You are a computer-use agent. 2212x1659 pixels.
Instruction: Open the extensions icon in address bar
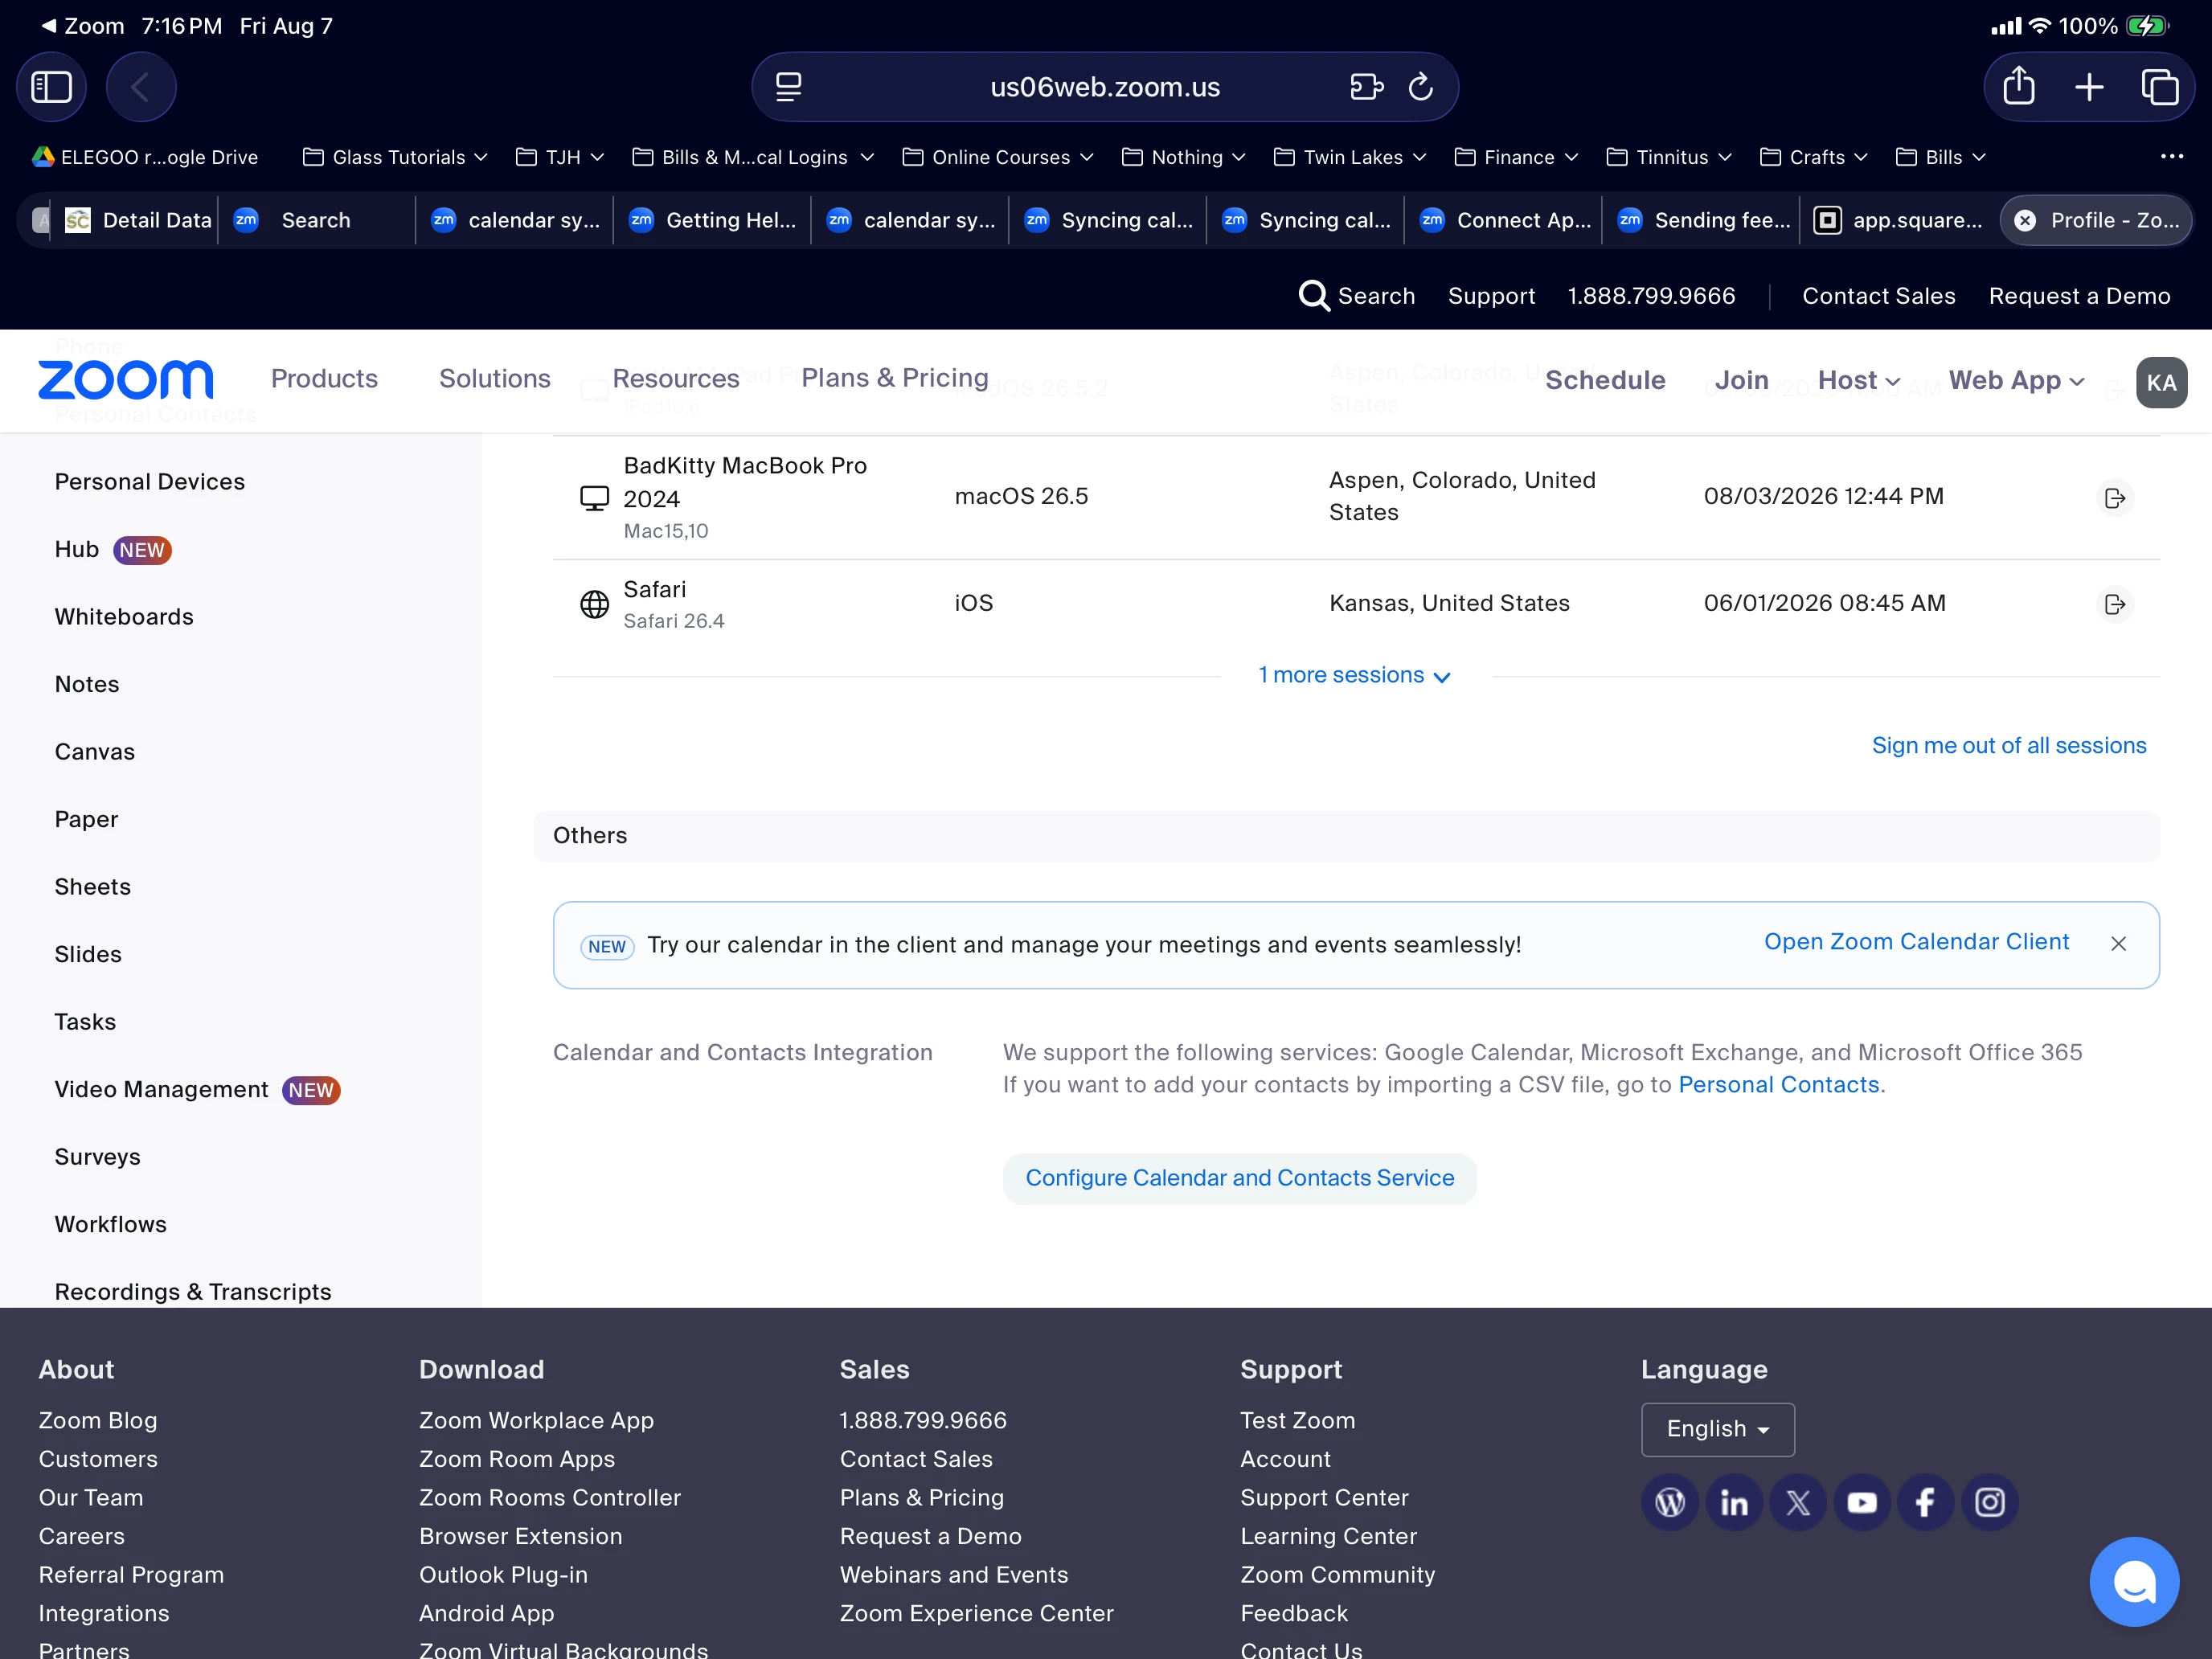1366,87
